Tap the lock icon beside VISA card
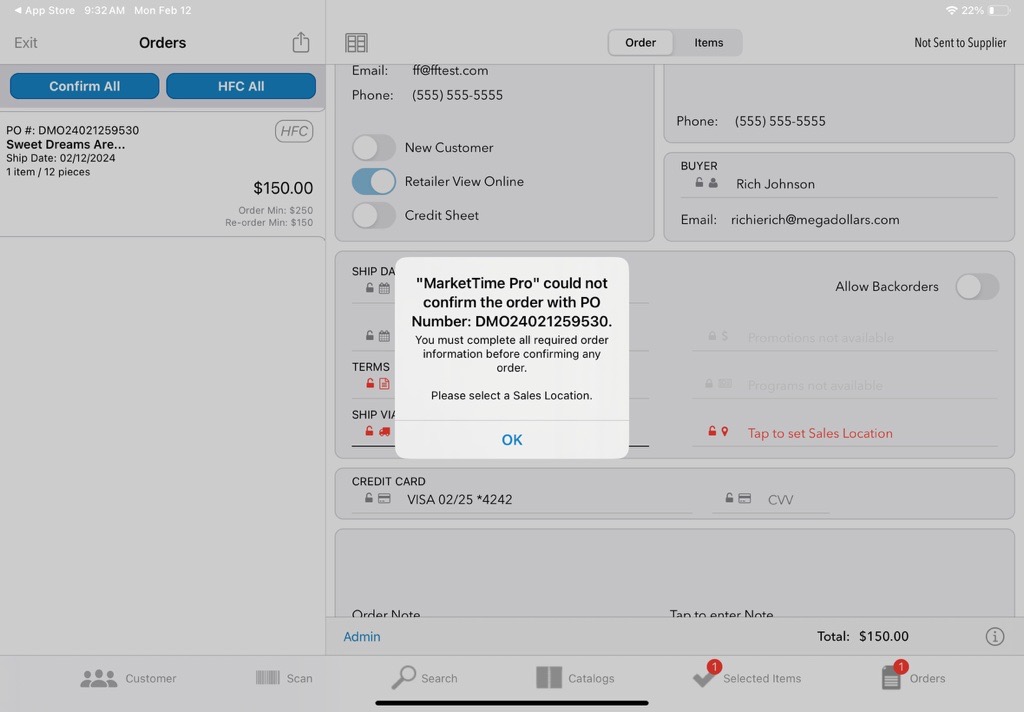The width and height of the screenshot is (1024, 712). pos(369,498)
